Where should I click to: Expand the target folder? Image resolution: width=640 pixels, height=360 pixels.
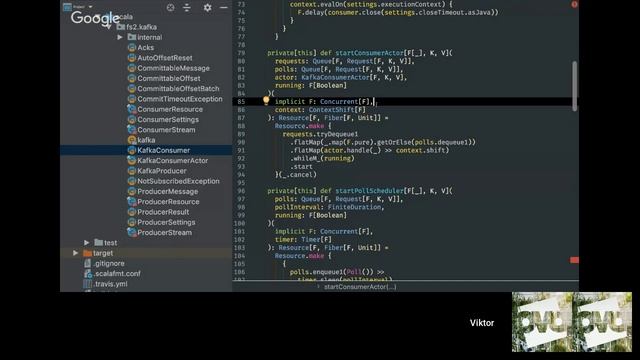pos(76,253)
